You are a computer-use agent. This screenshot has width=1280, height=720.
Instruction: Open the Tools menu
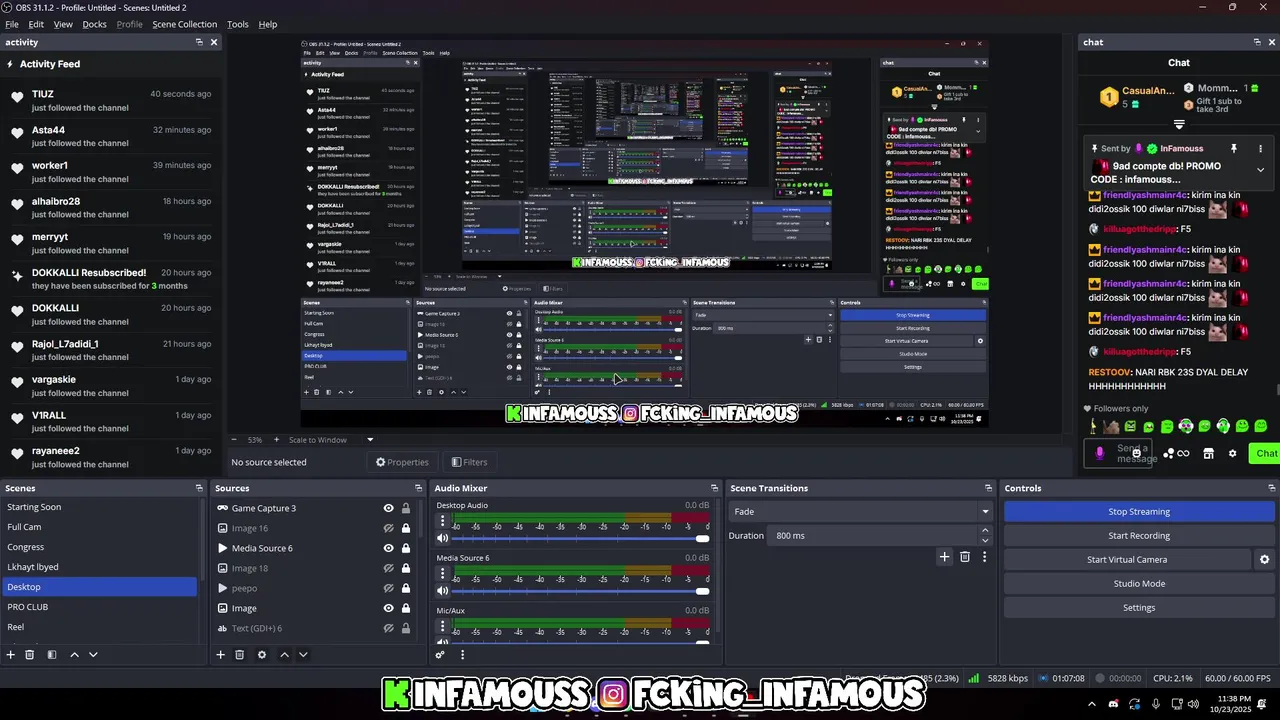(x=238, y=24)
